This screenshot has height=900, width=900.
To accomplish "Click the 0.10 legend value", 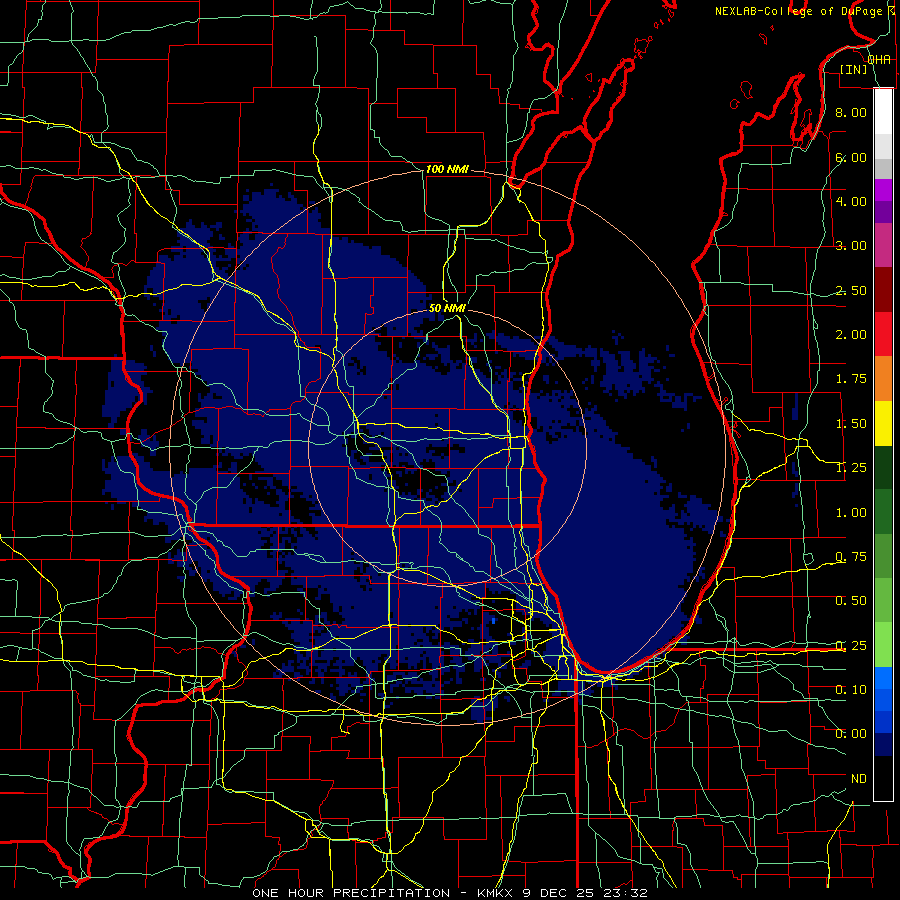I will pyautogui.click(x=851, y=689).
